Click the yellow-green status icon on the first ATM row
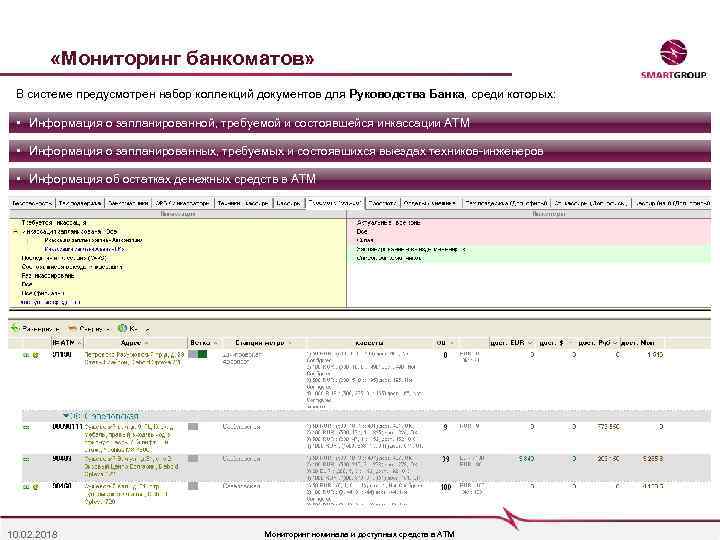Viewport: 720px width, 540px height. point(35,355)
